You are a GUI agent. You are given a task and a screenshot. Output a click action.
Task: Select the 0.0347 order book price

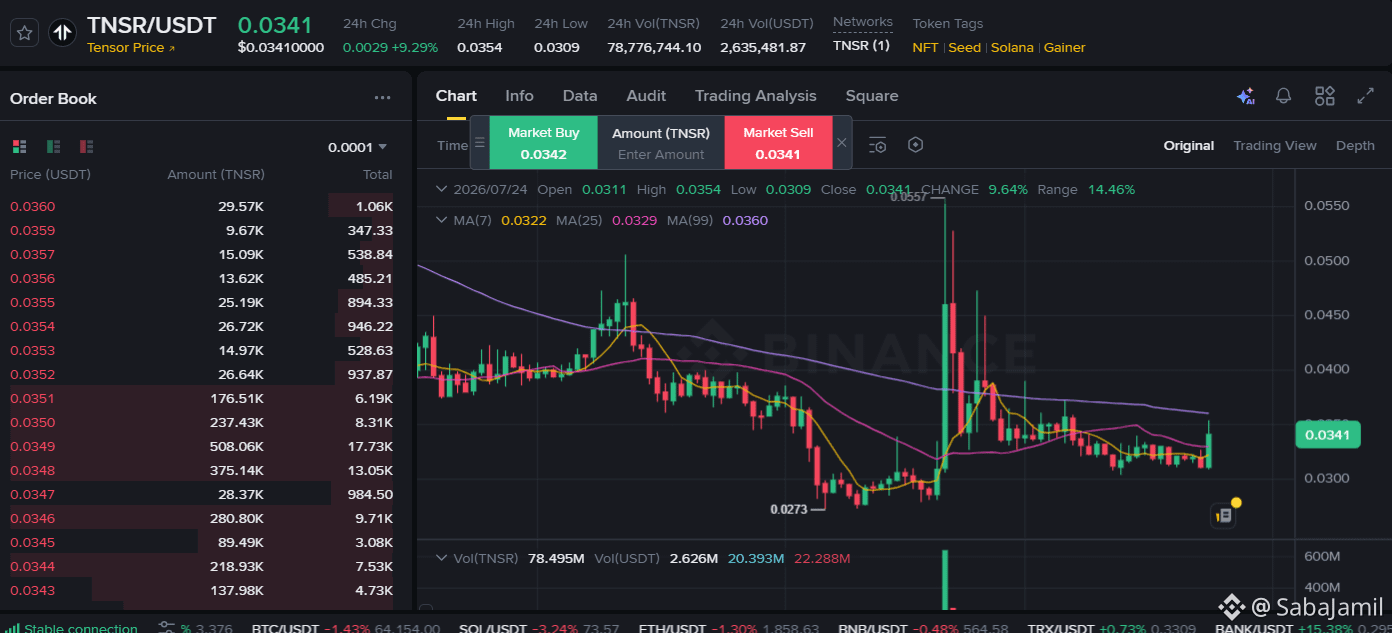click(x=32, y=494)
